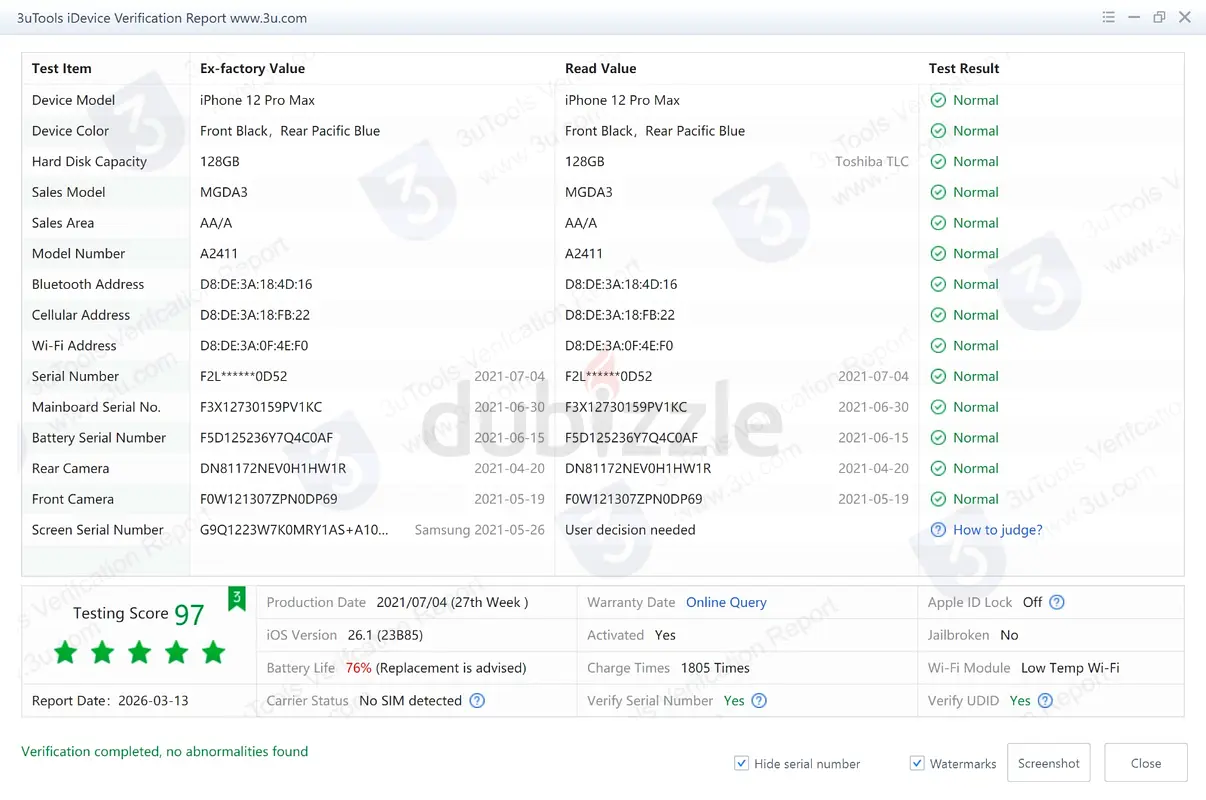Image resolution: width=1206 pixels, height=800 pixels.
Task: Maximize the verification report window
Action: pos(1159,18)
